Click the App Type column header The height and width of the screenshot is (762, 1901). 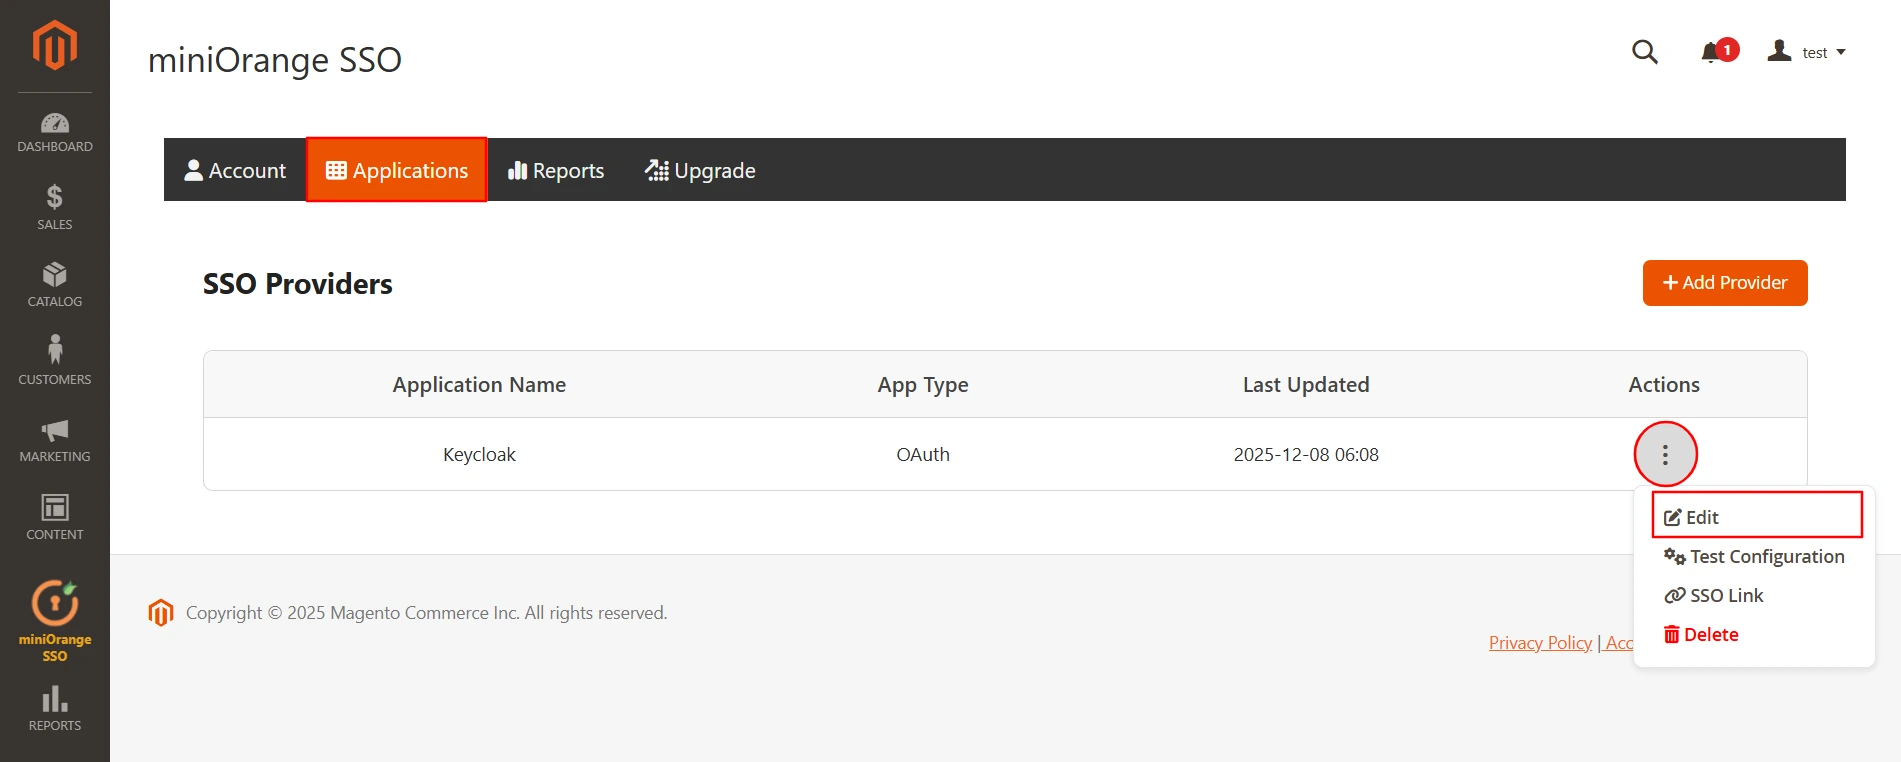click(923, 385)
